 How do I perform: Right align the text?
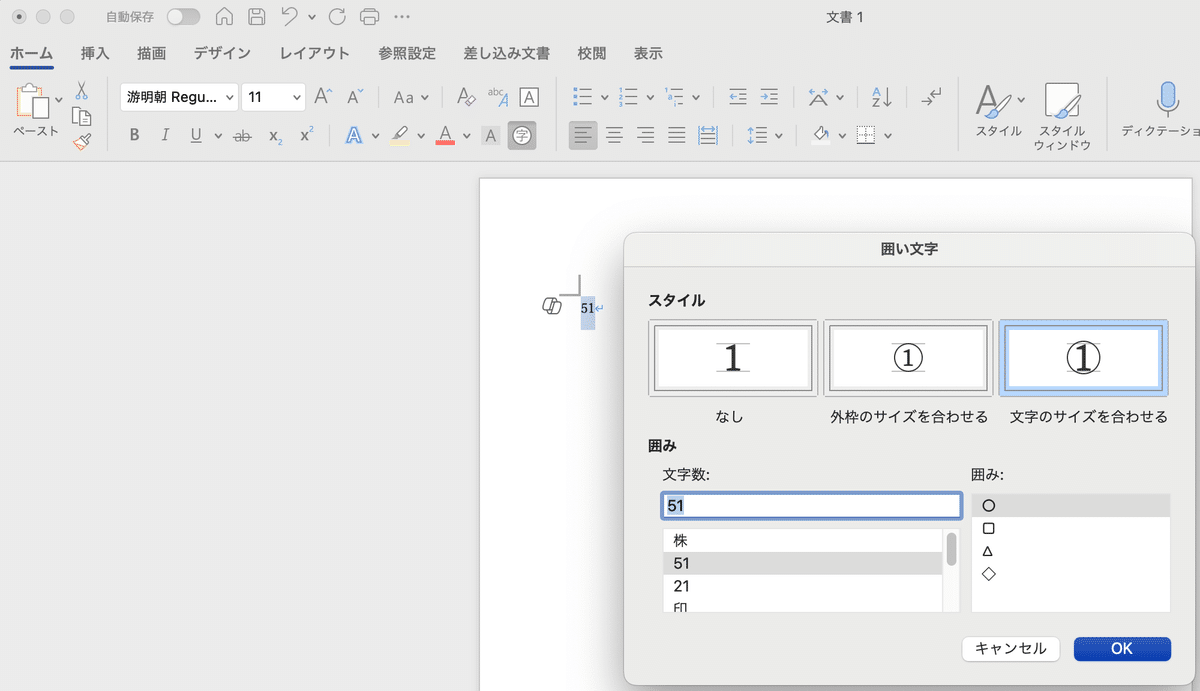[645, 135]
